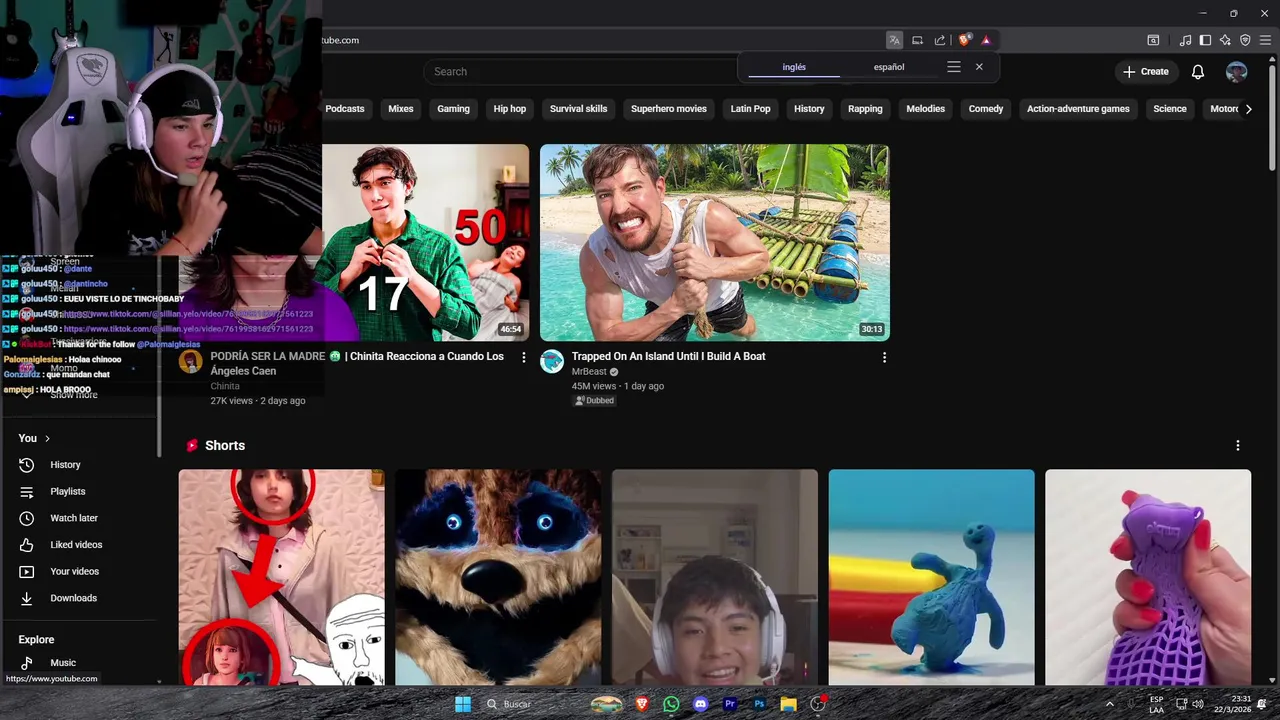Open the Brave tab search icon
Image resolution: width=1280 pixels, height=720 pixels.
(1153, 40)
